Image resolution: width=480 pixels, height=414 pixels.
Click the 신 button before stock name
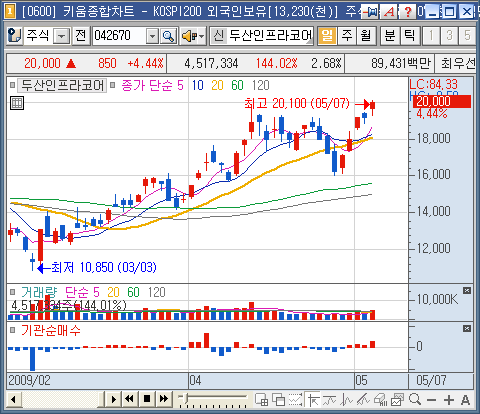coord(218,35)
